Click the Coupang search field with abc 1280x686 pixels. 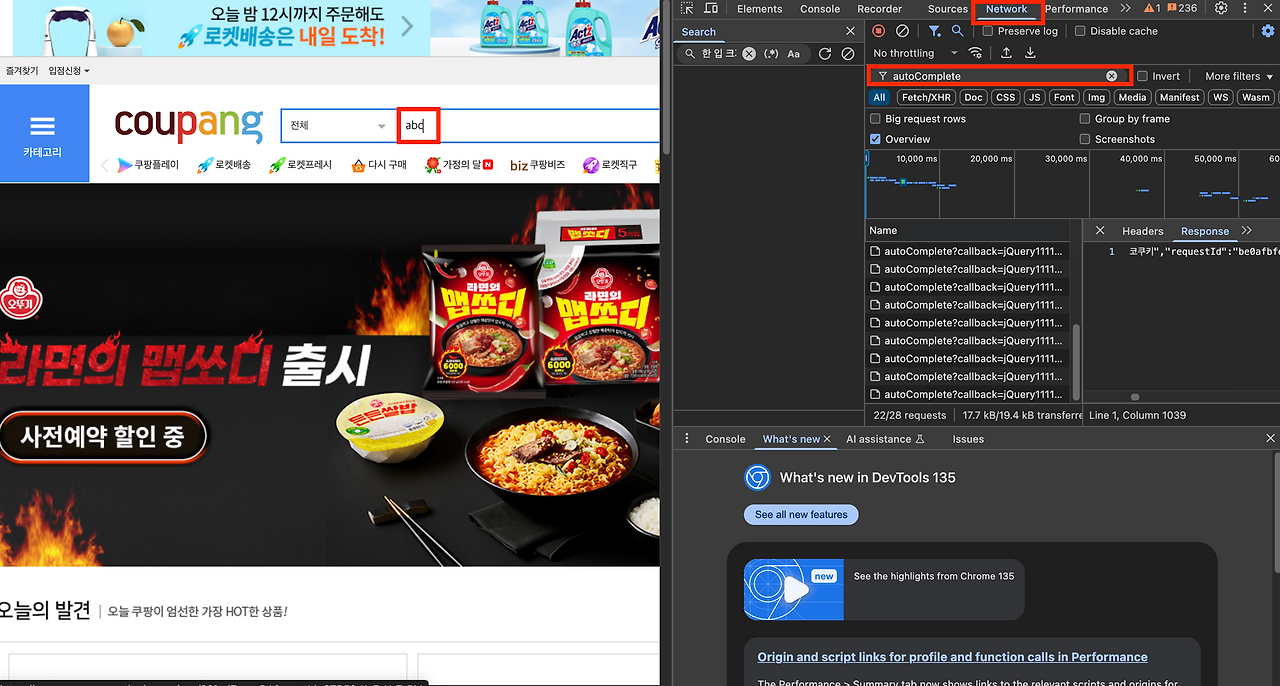[x=470, y=126]
